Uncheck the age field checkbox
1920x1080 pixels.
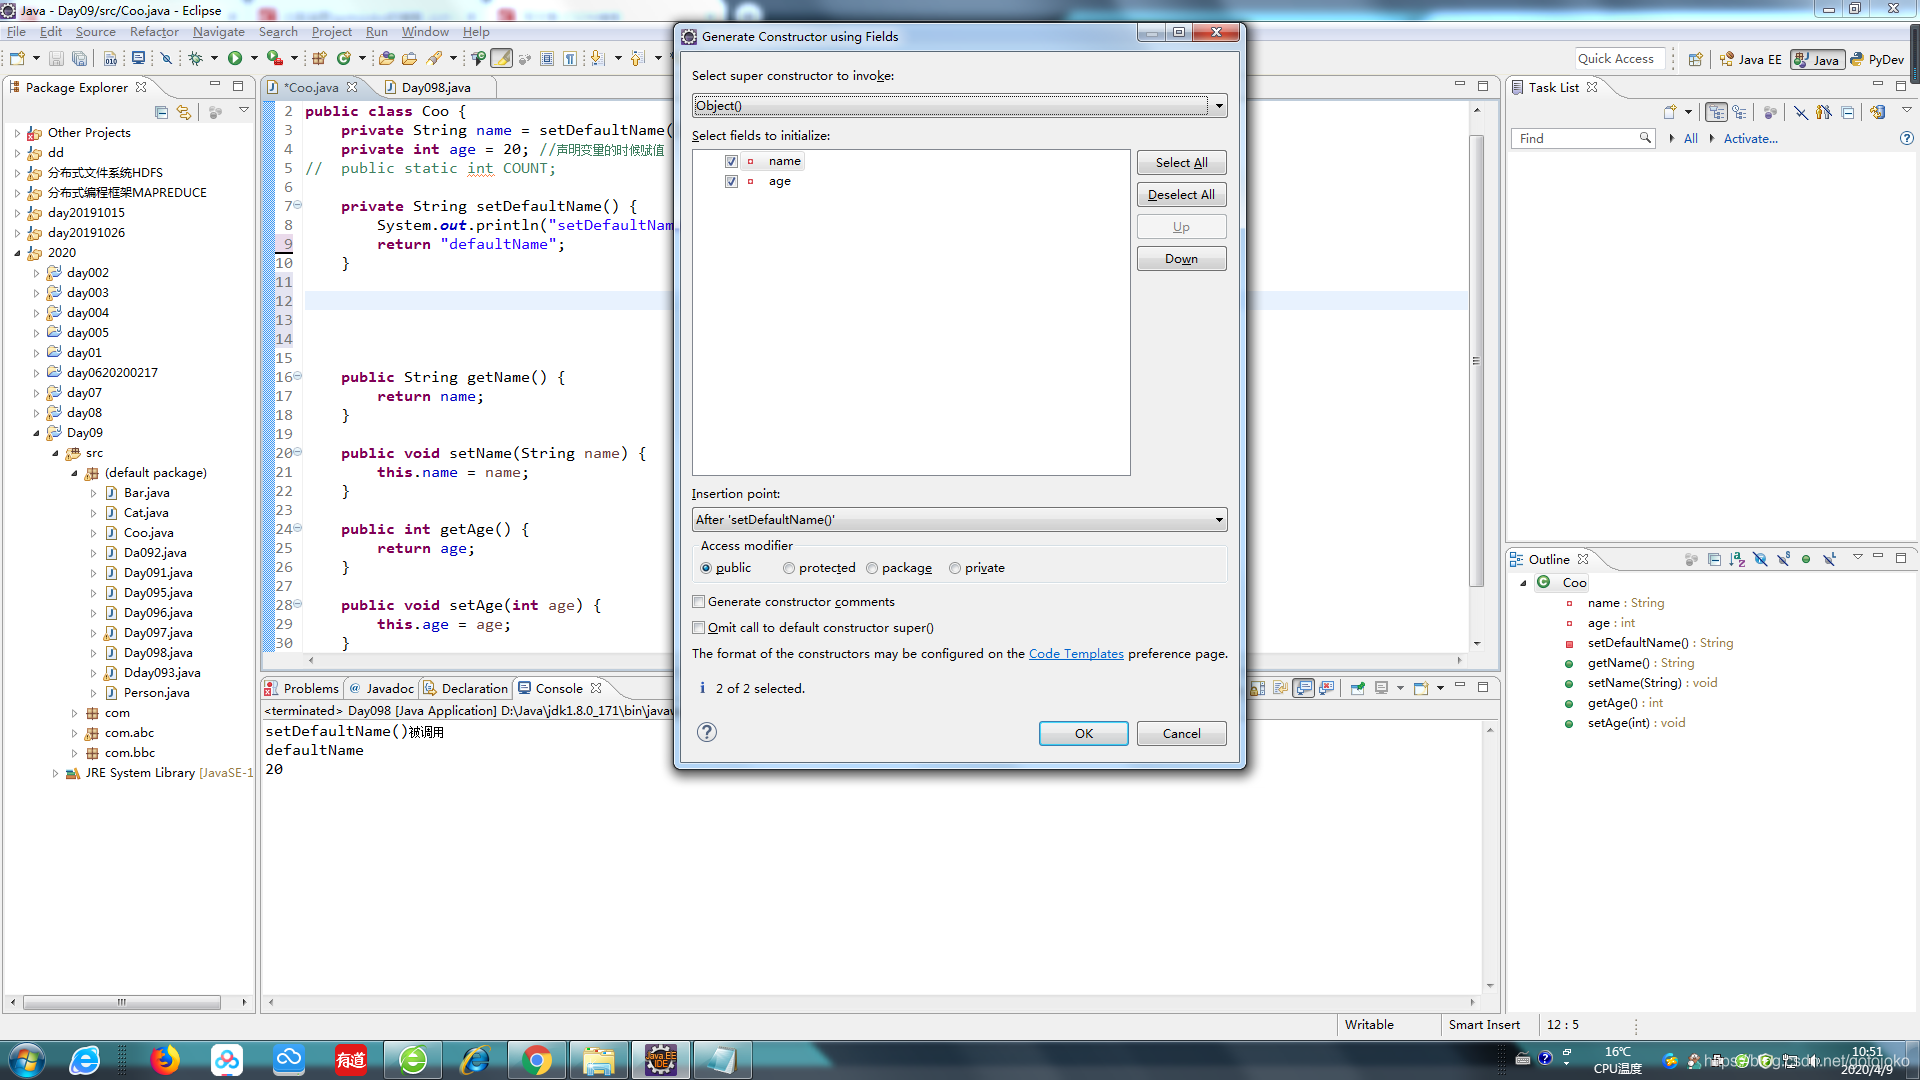coord(731,181)
